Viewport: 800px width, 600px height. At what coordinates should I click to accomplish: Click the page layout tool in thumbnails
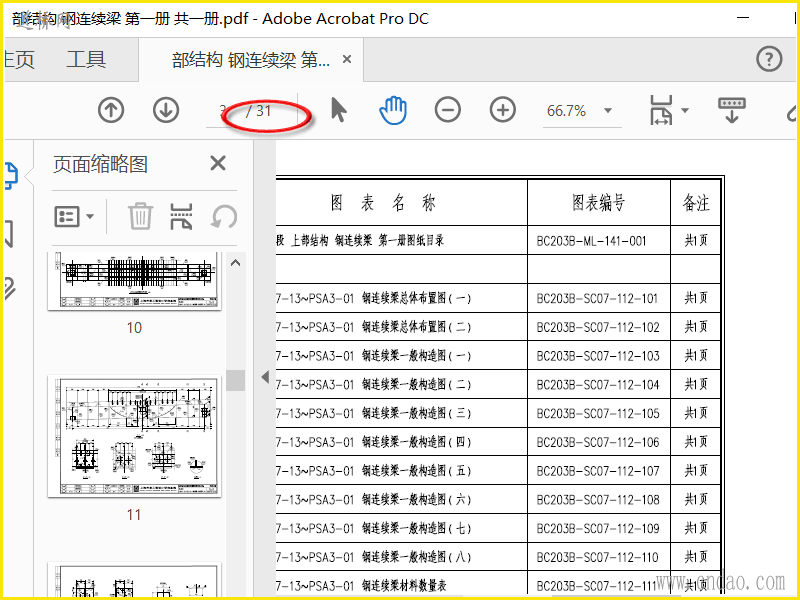(181, 216)
